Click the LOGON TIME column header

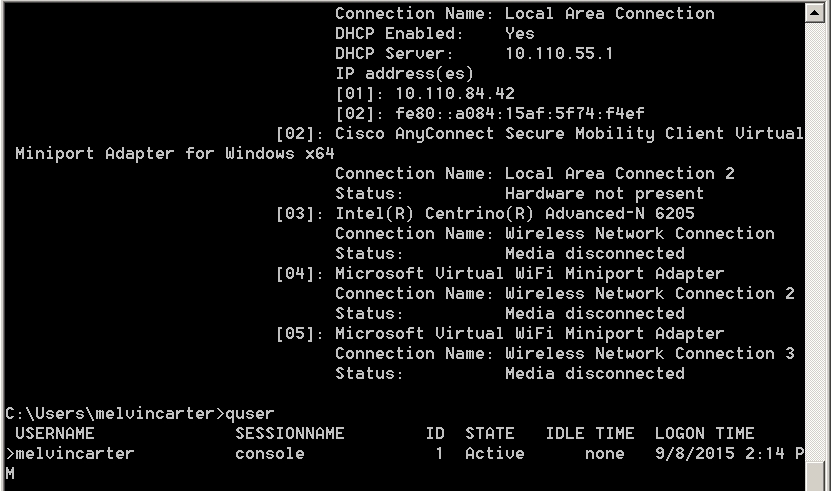(704, 433)
